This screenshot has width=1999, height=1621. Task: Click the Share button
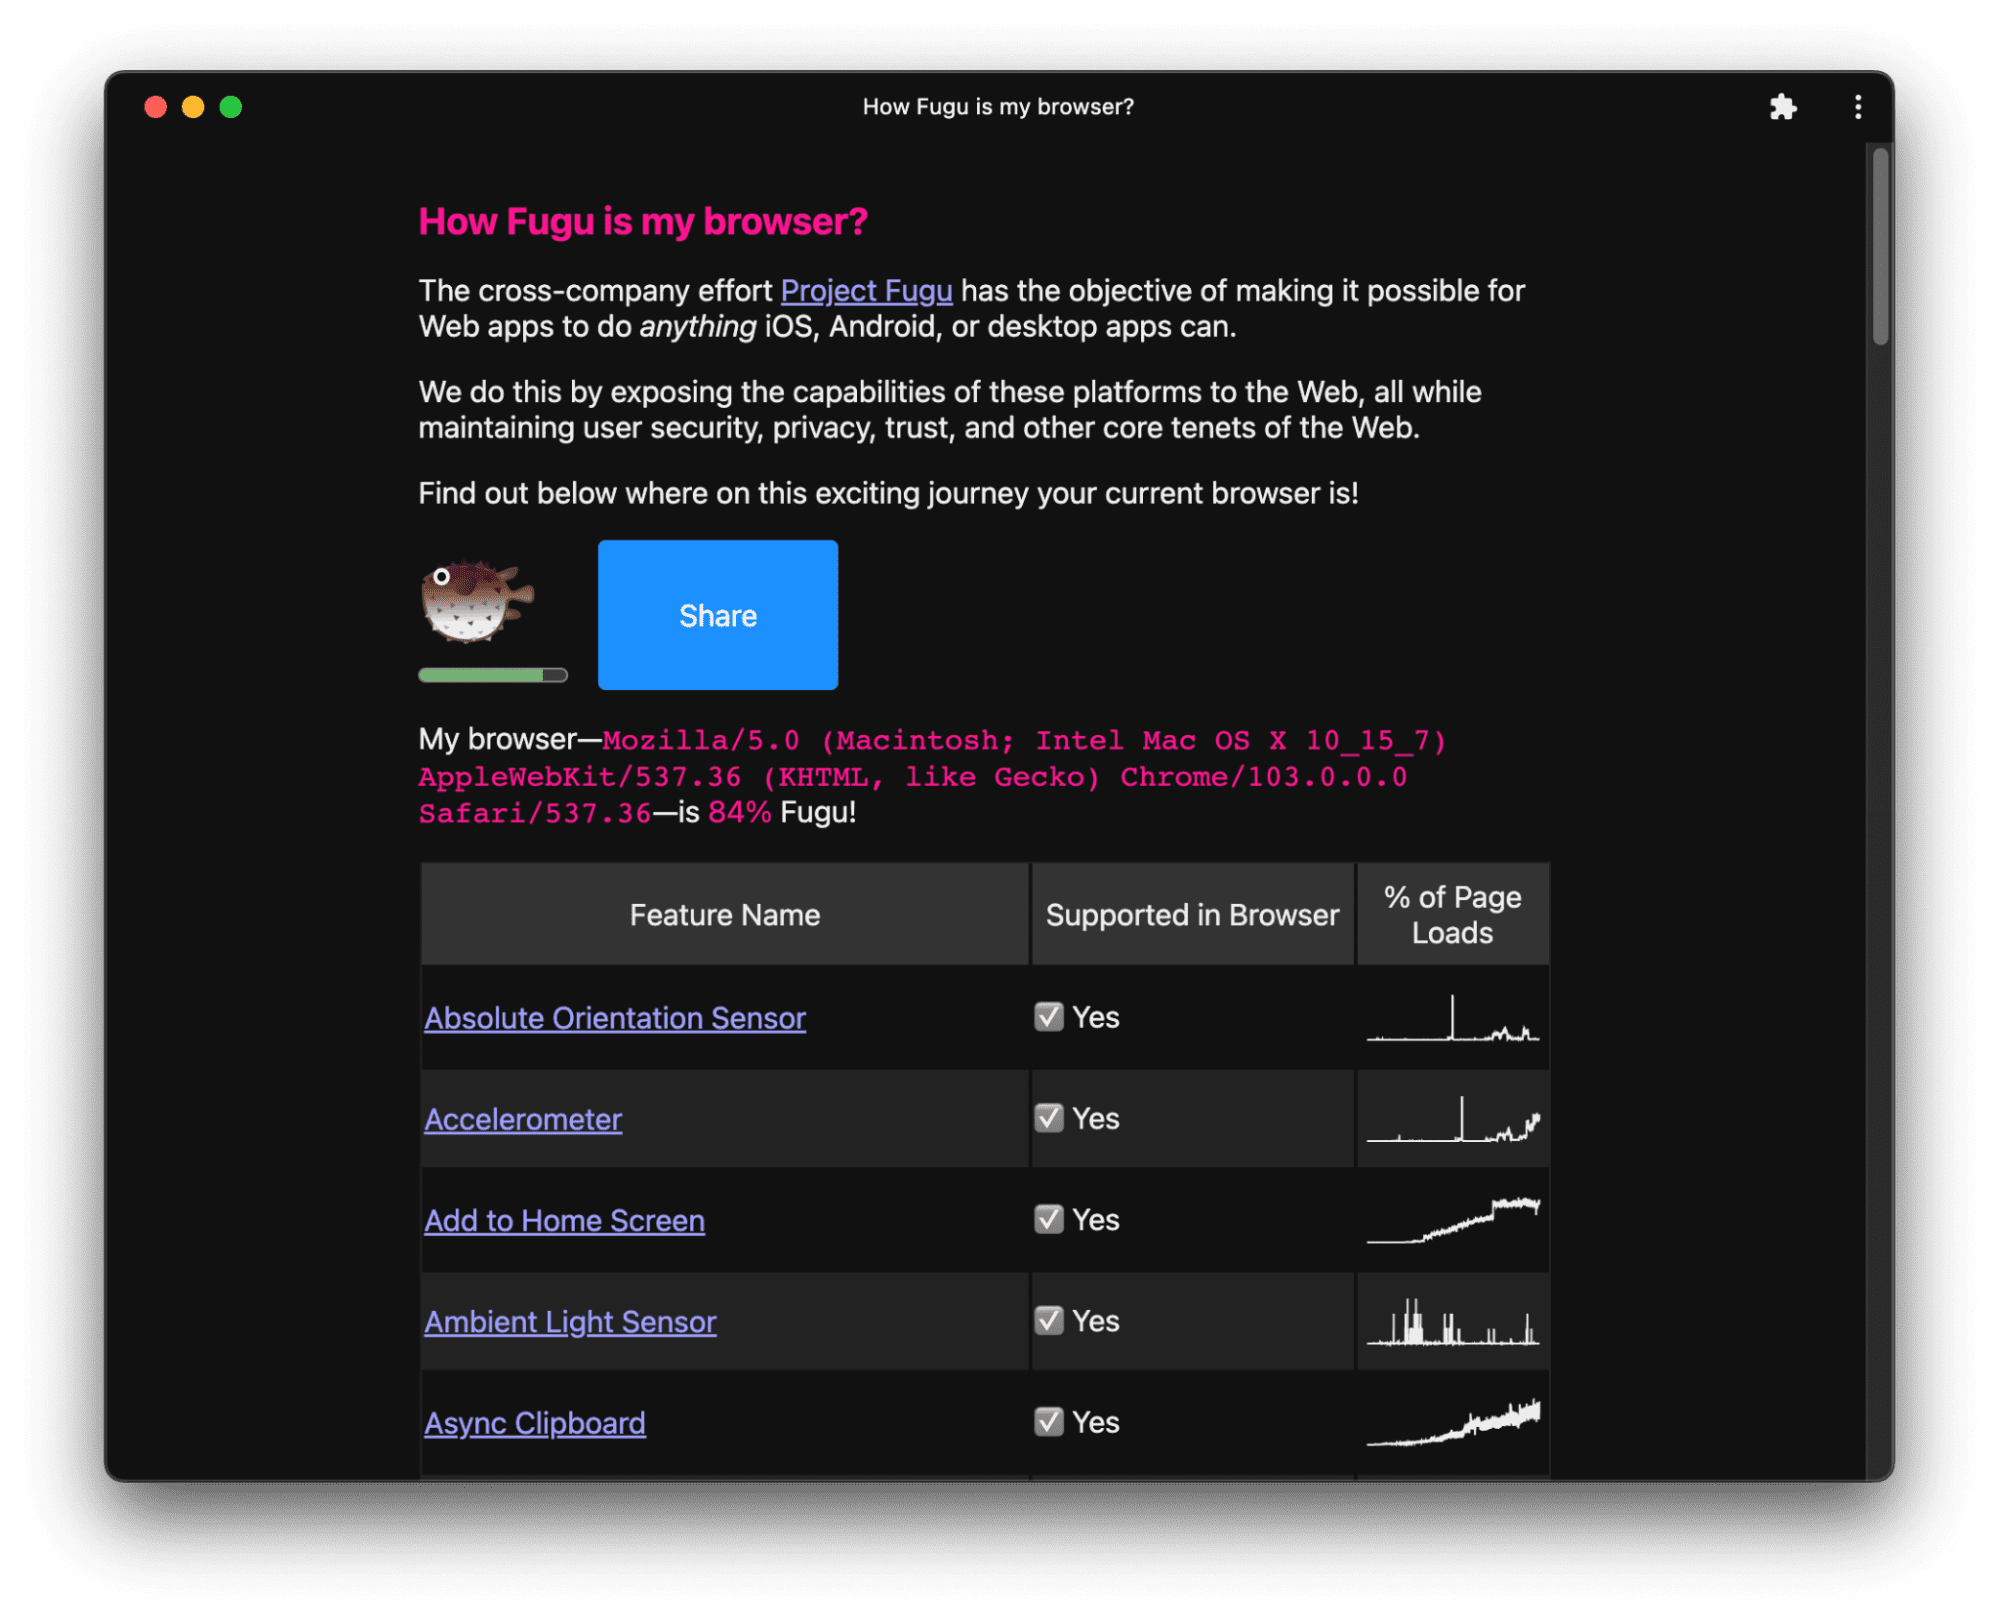(718, 614)
